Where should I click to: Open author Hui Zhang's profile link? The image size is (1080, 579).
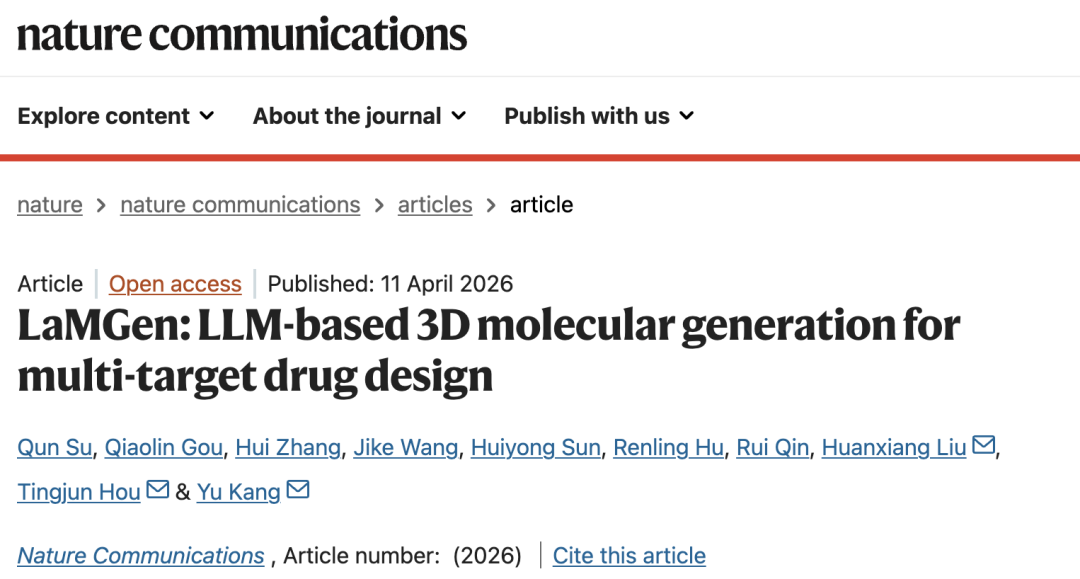point(288,447)
